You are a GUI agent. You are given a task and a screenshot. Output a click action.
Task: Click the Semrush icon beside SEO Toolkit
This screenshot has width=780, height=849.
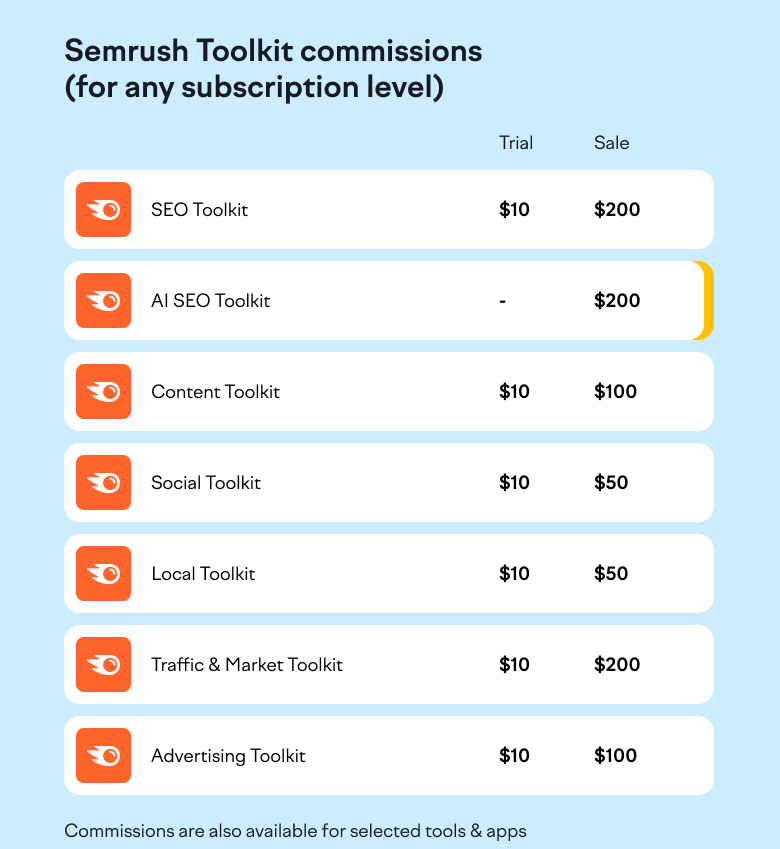pos(103,210)
